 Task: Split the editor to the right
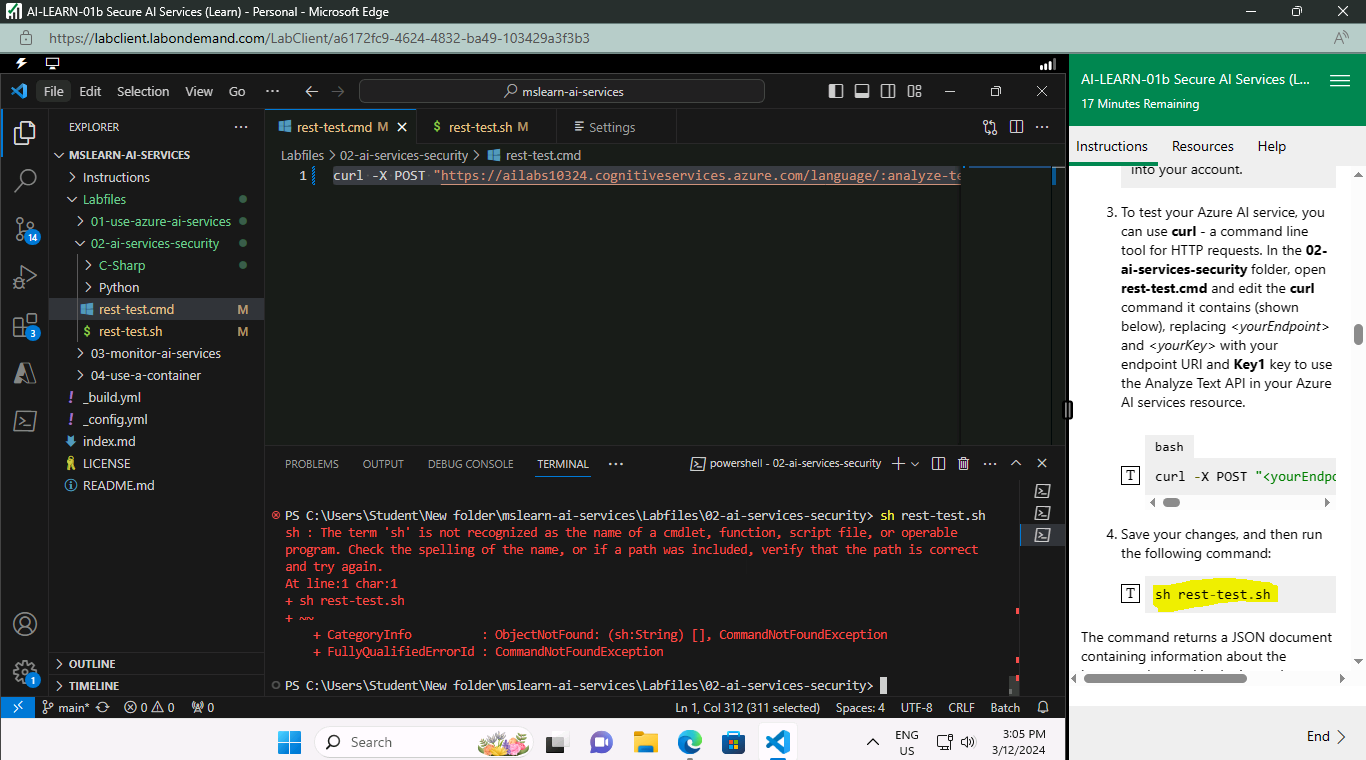[1016, 127]
